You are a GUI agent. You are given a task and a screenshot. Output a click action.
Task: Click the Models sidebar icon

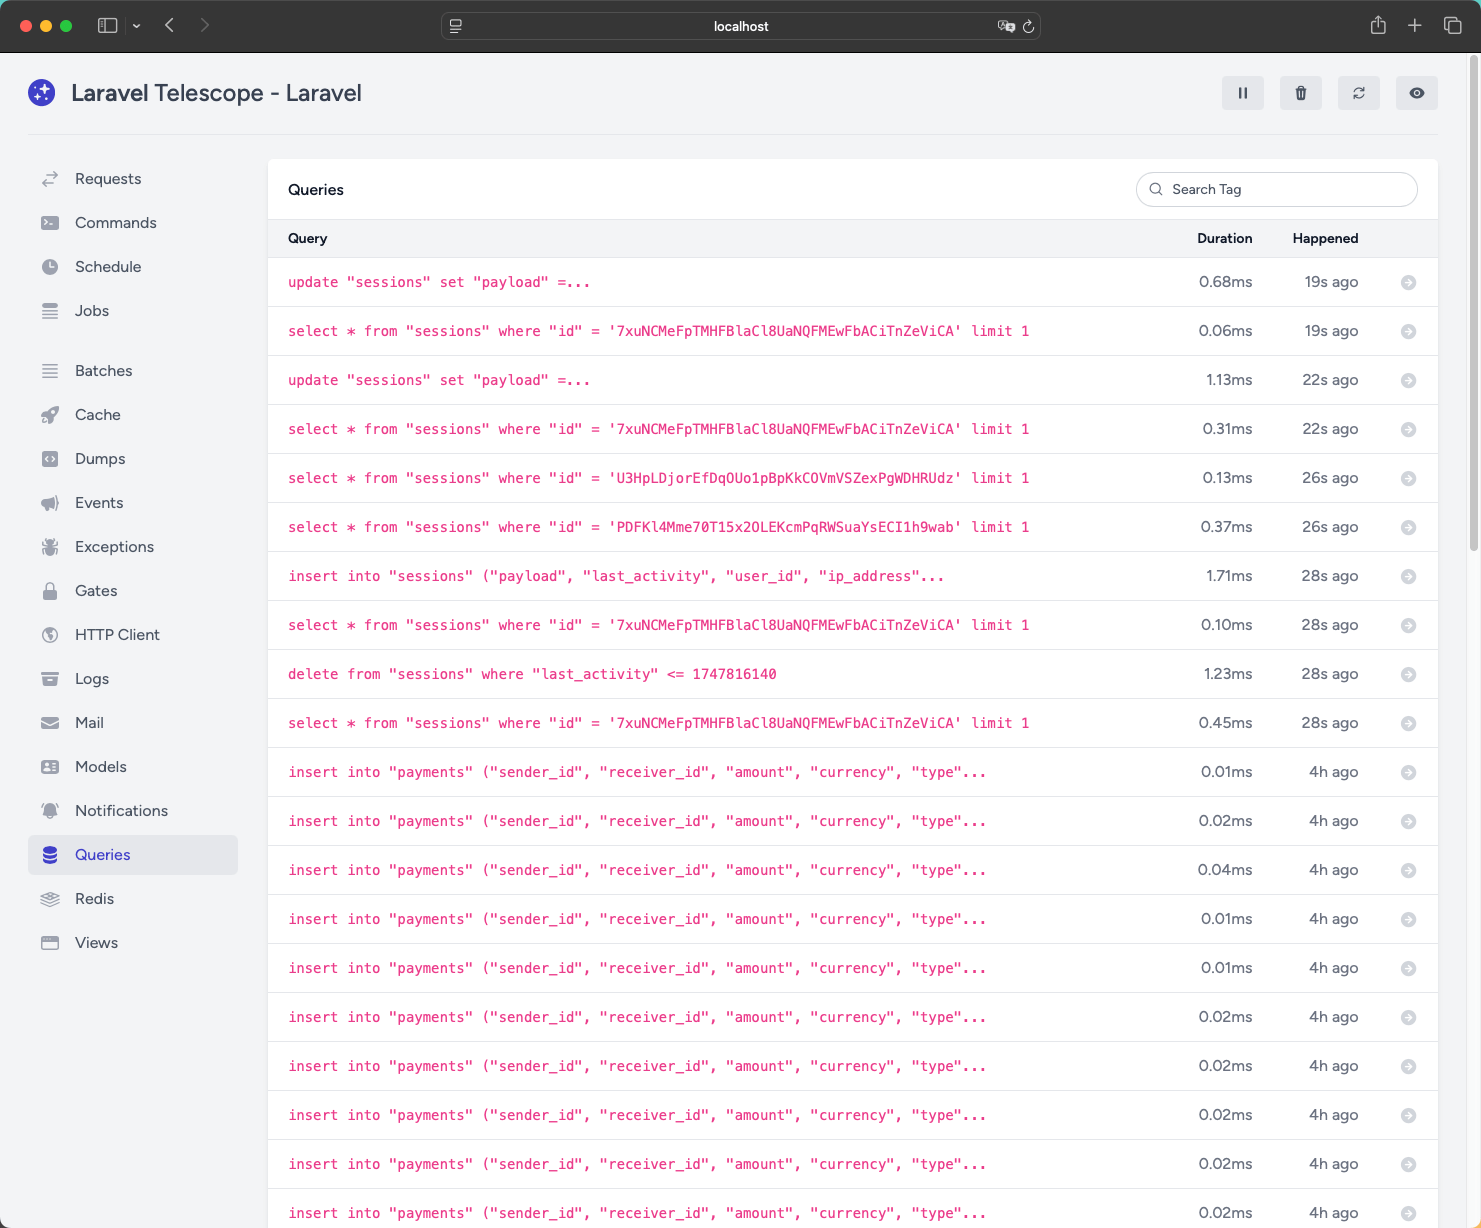50,767
